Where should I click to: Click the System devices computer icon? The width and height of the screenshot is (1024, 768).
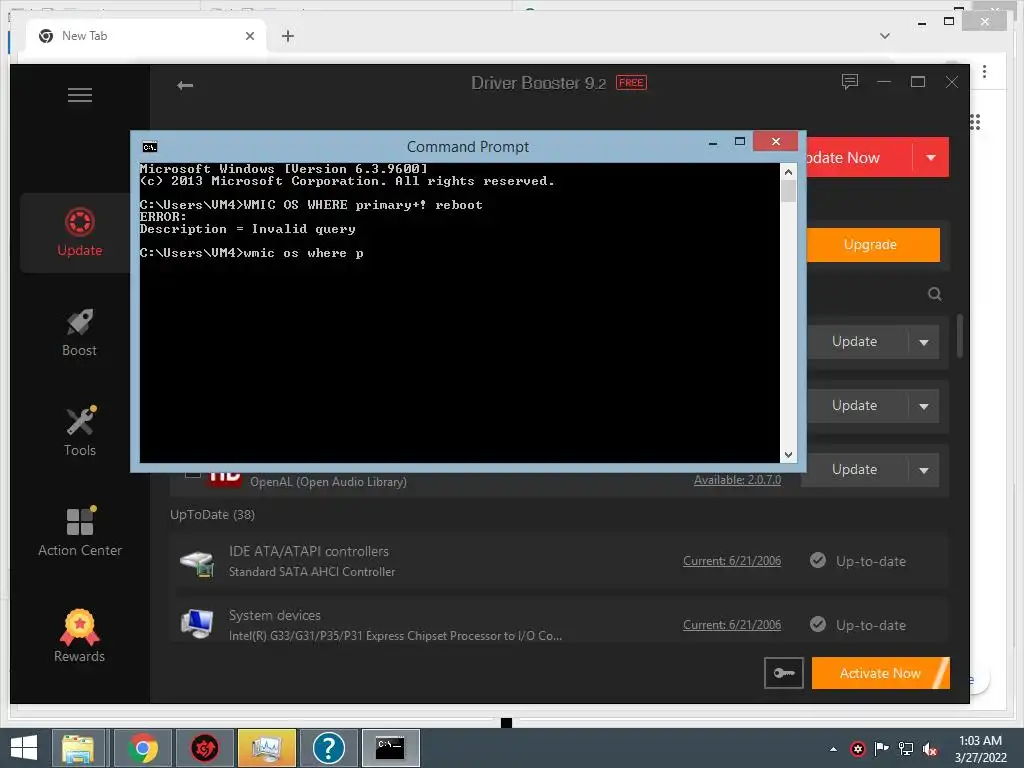pyautogui.click(x=197, y=624)
